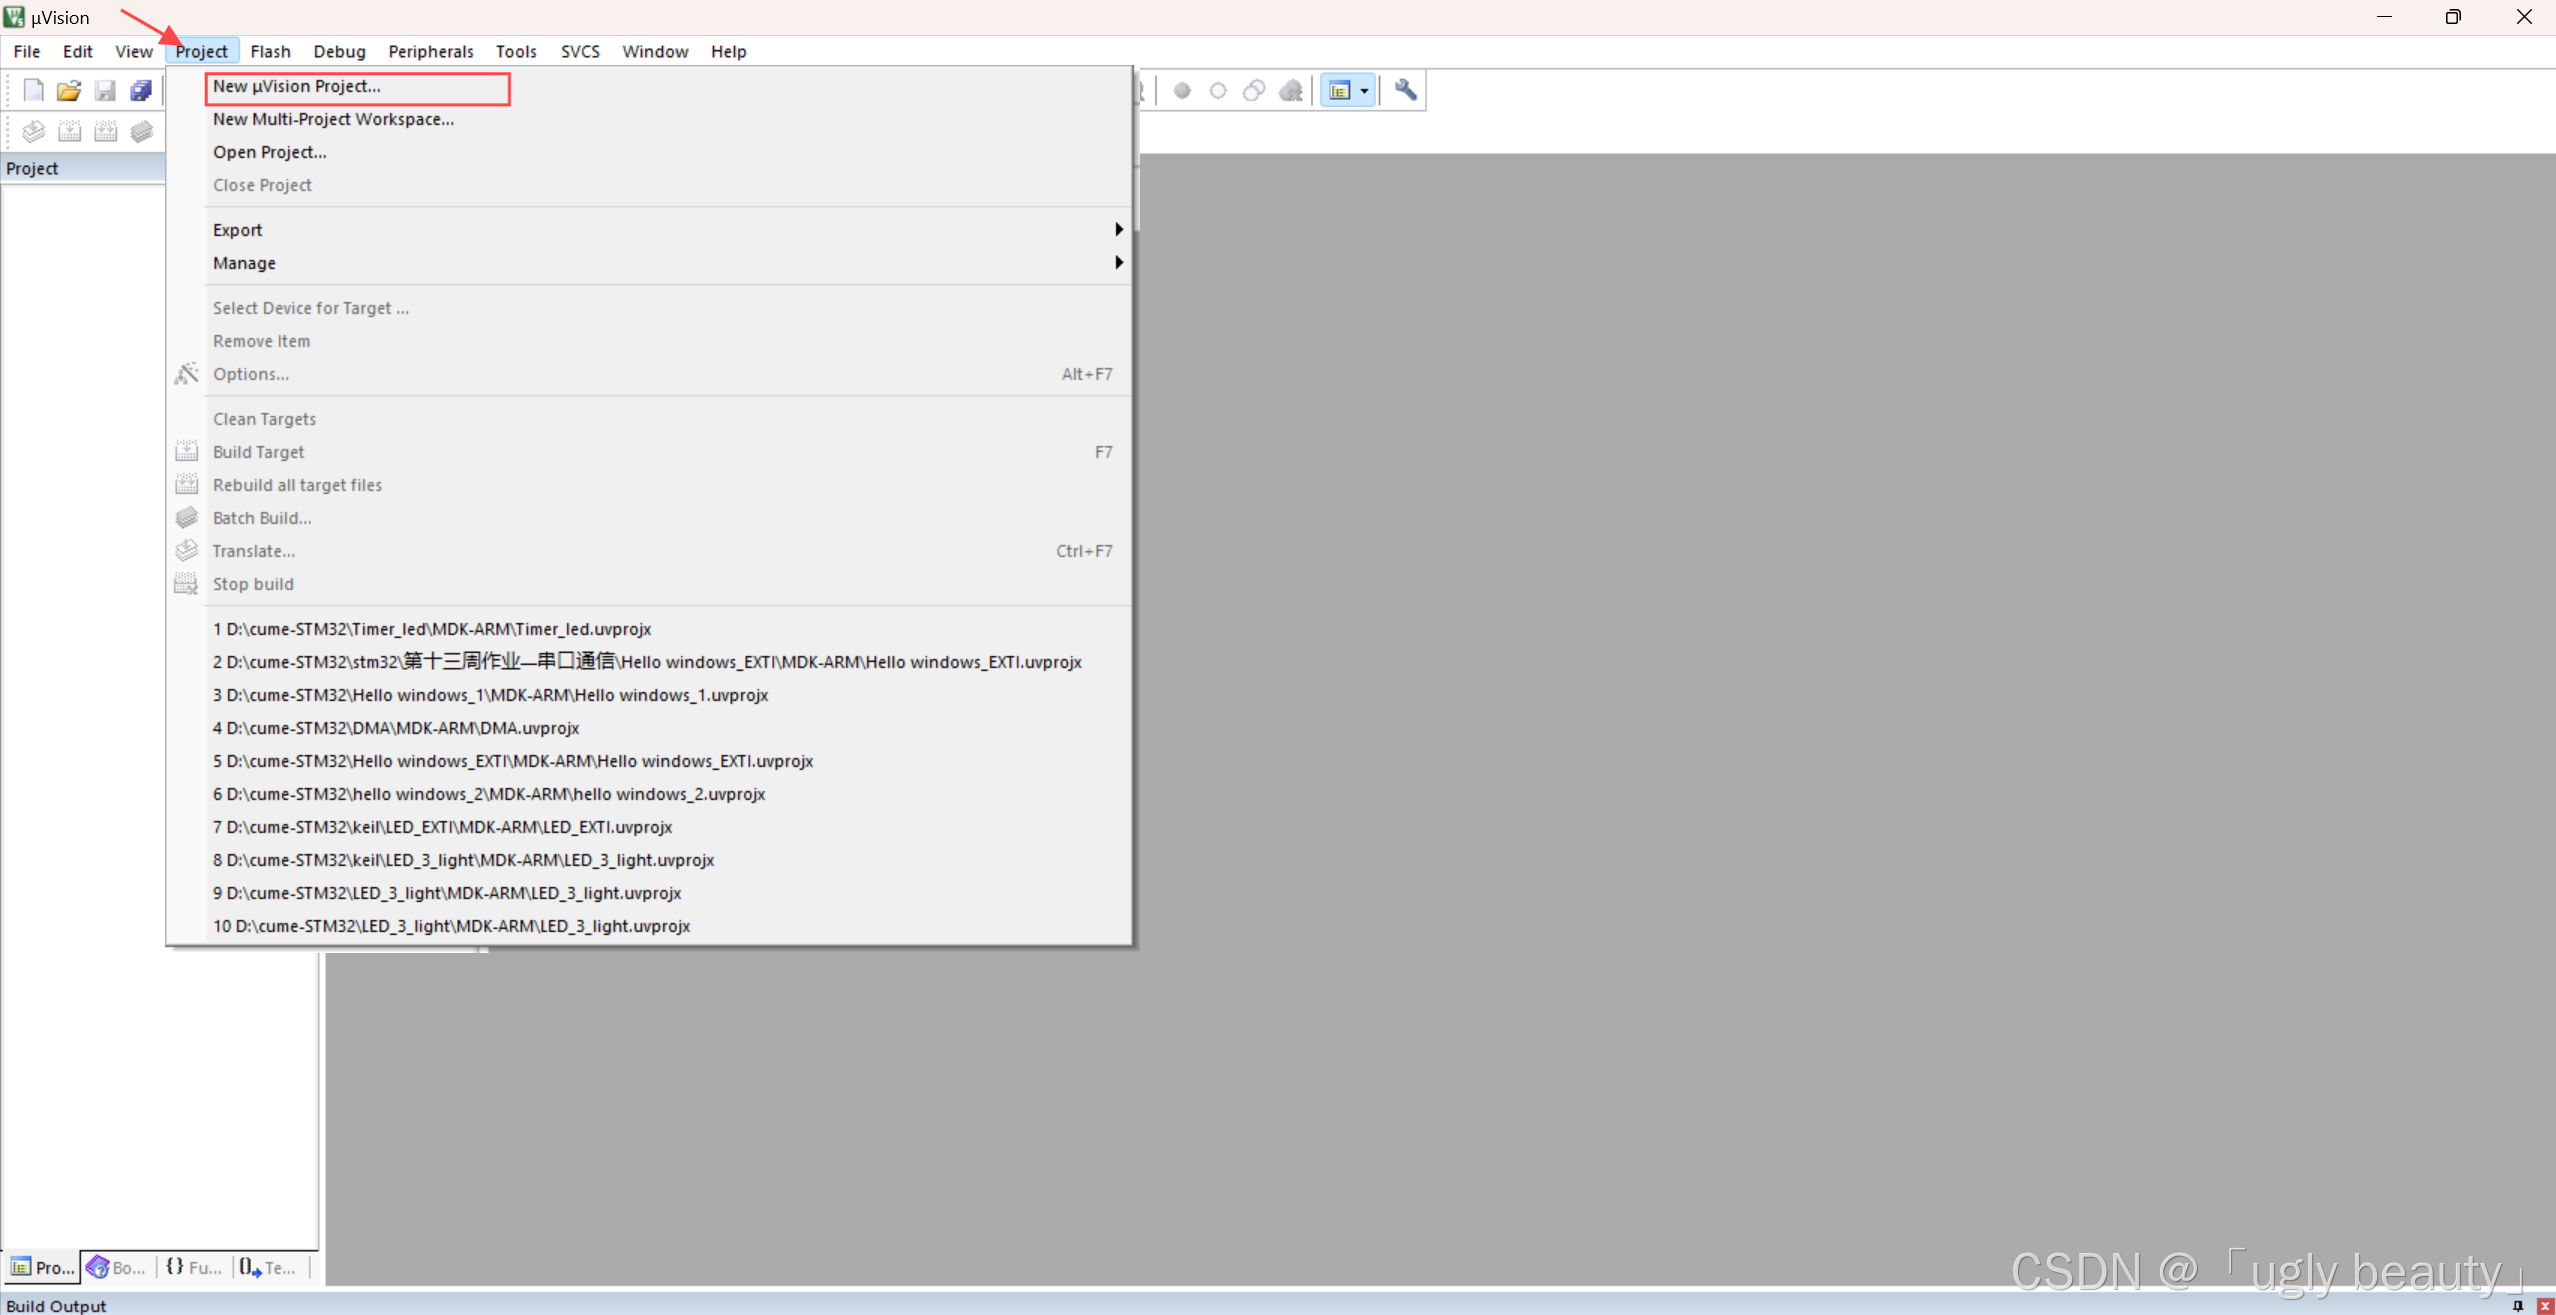The height and width of the screenshot is (1315, 2556).
Task: Open recent DMA.uvprojx project
Action: [x=395, y=728]
